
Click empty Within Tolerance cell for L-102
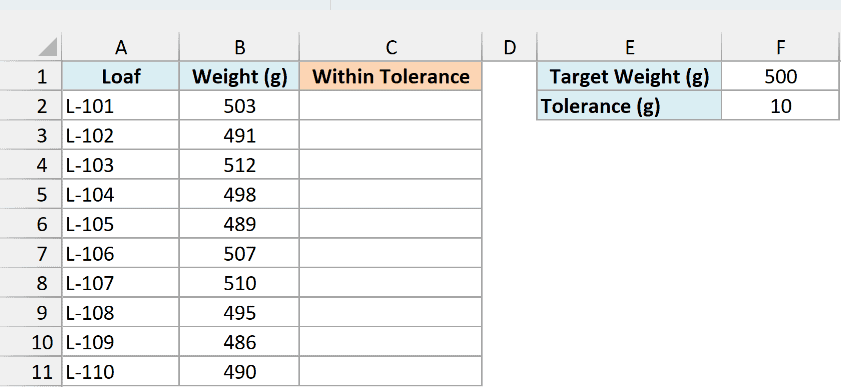(x=390, y=135)
